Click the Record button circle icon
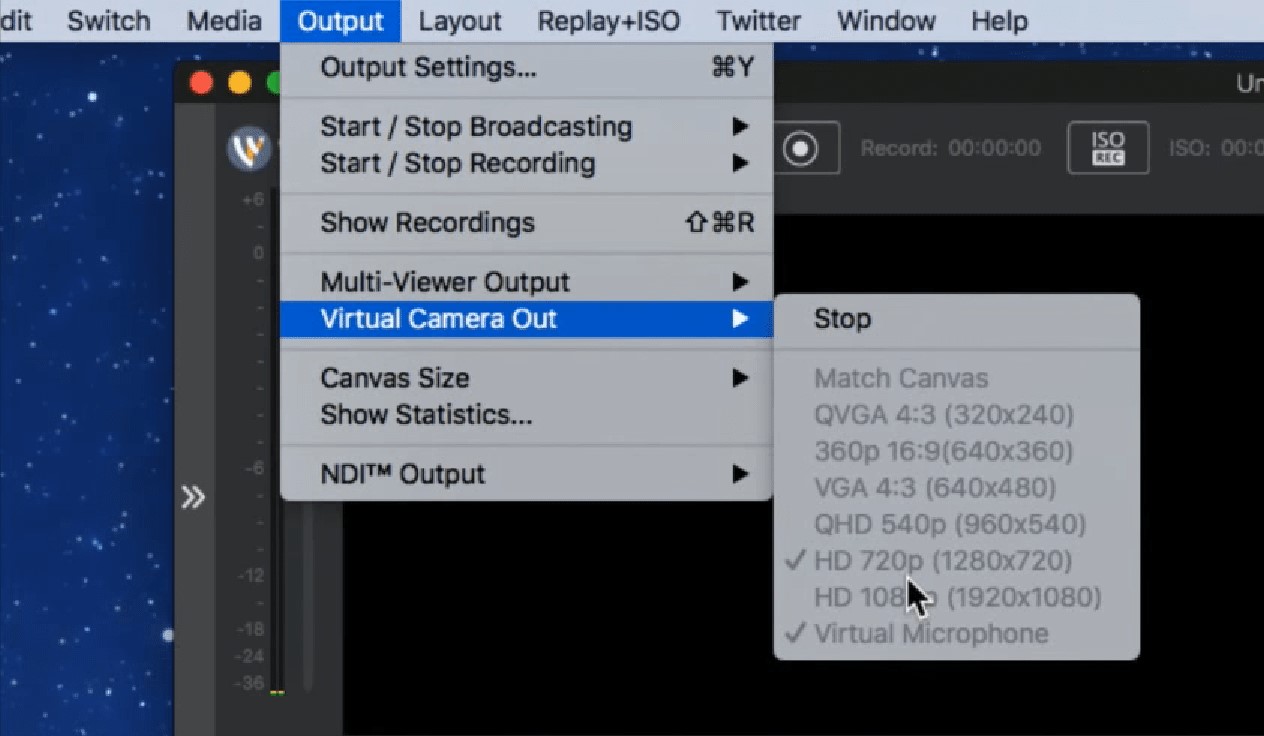 (x=800, y=149)
